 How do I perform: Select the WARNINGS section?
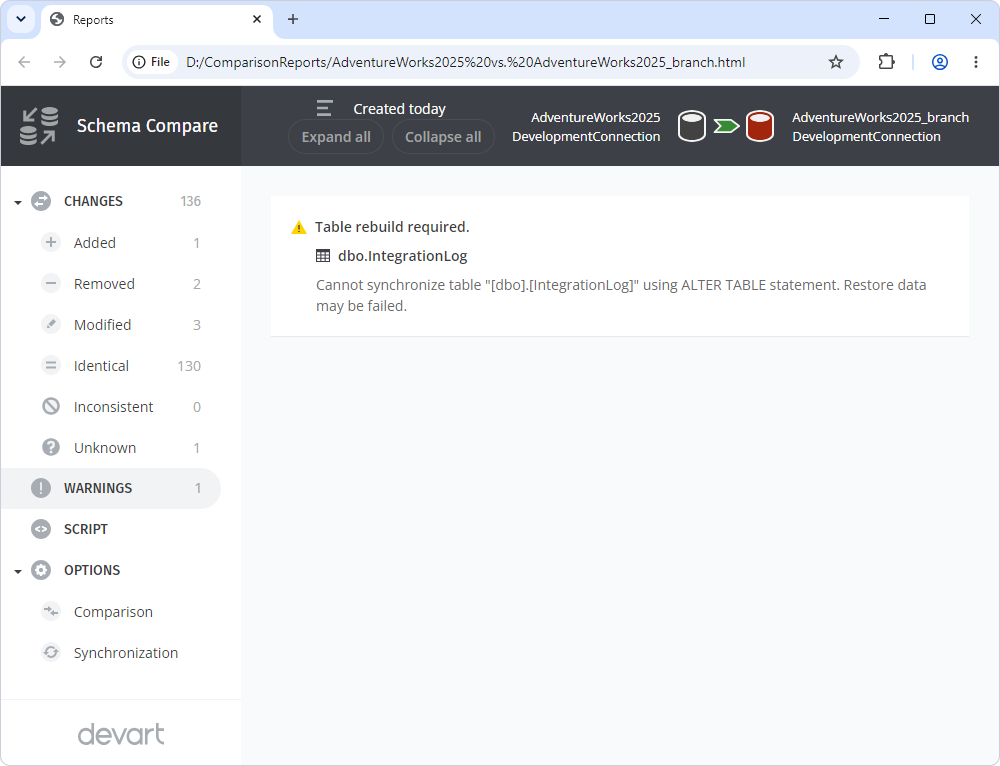click(x=110, y=488)
